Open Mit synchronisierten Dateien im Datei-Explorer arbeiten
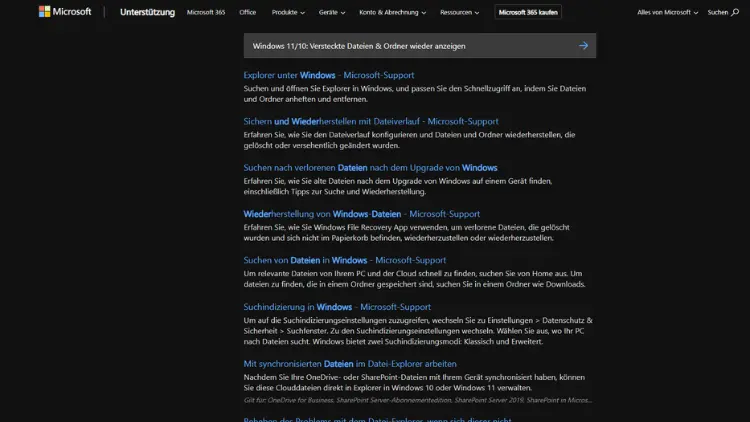Screen dimensions: 750x422 [x=350, y=364]
